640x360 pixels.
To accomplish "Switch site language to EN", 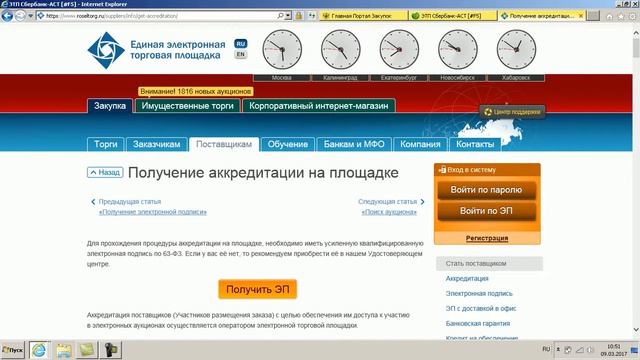I will coord(241,54).
